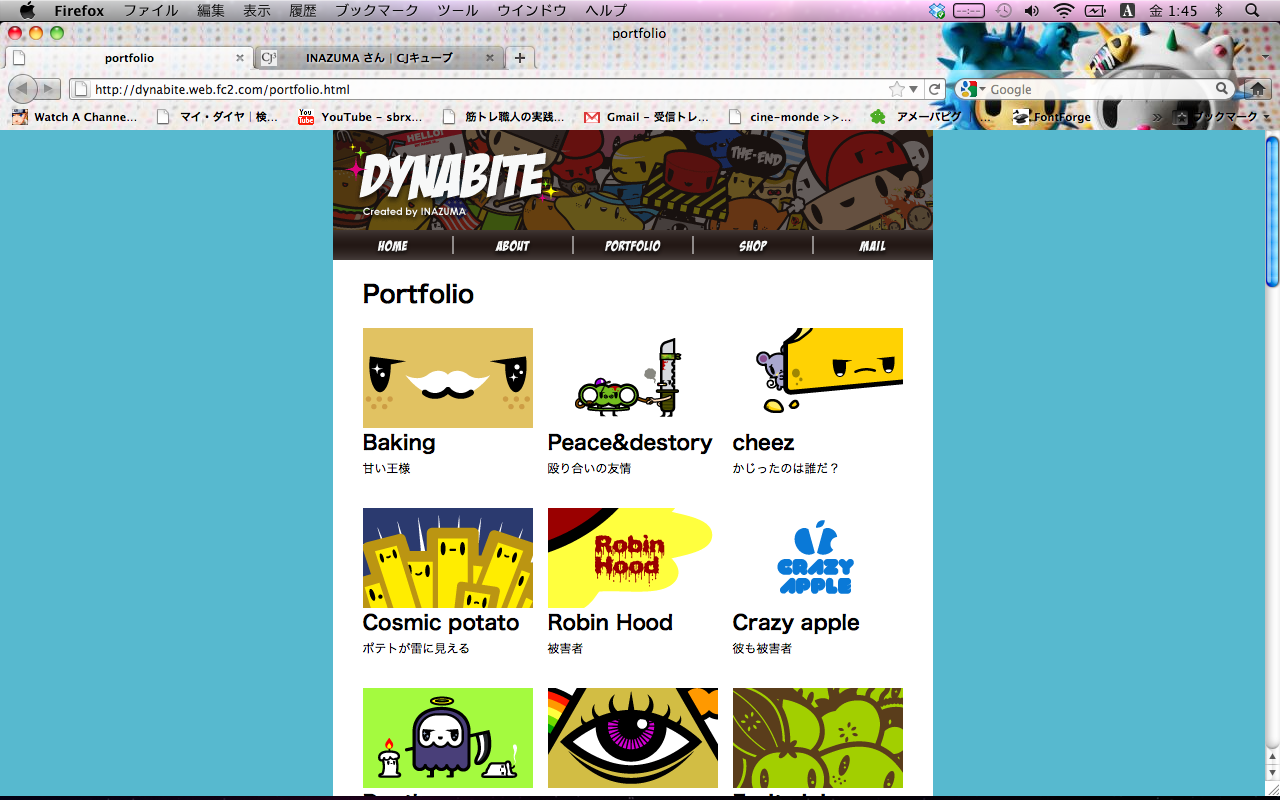Expand the ブックマーク bookmarks menu
The image size is (1280, 800).
click(x=1223, y=117)
